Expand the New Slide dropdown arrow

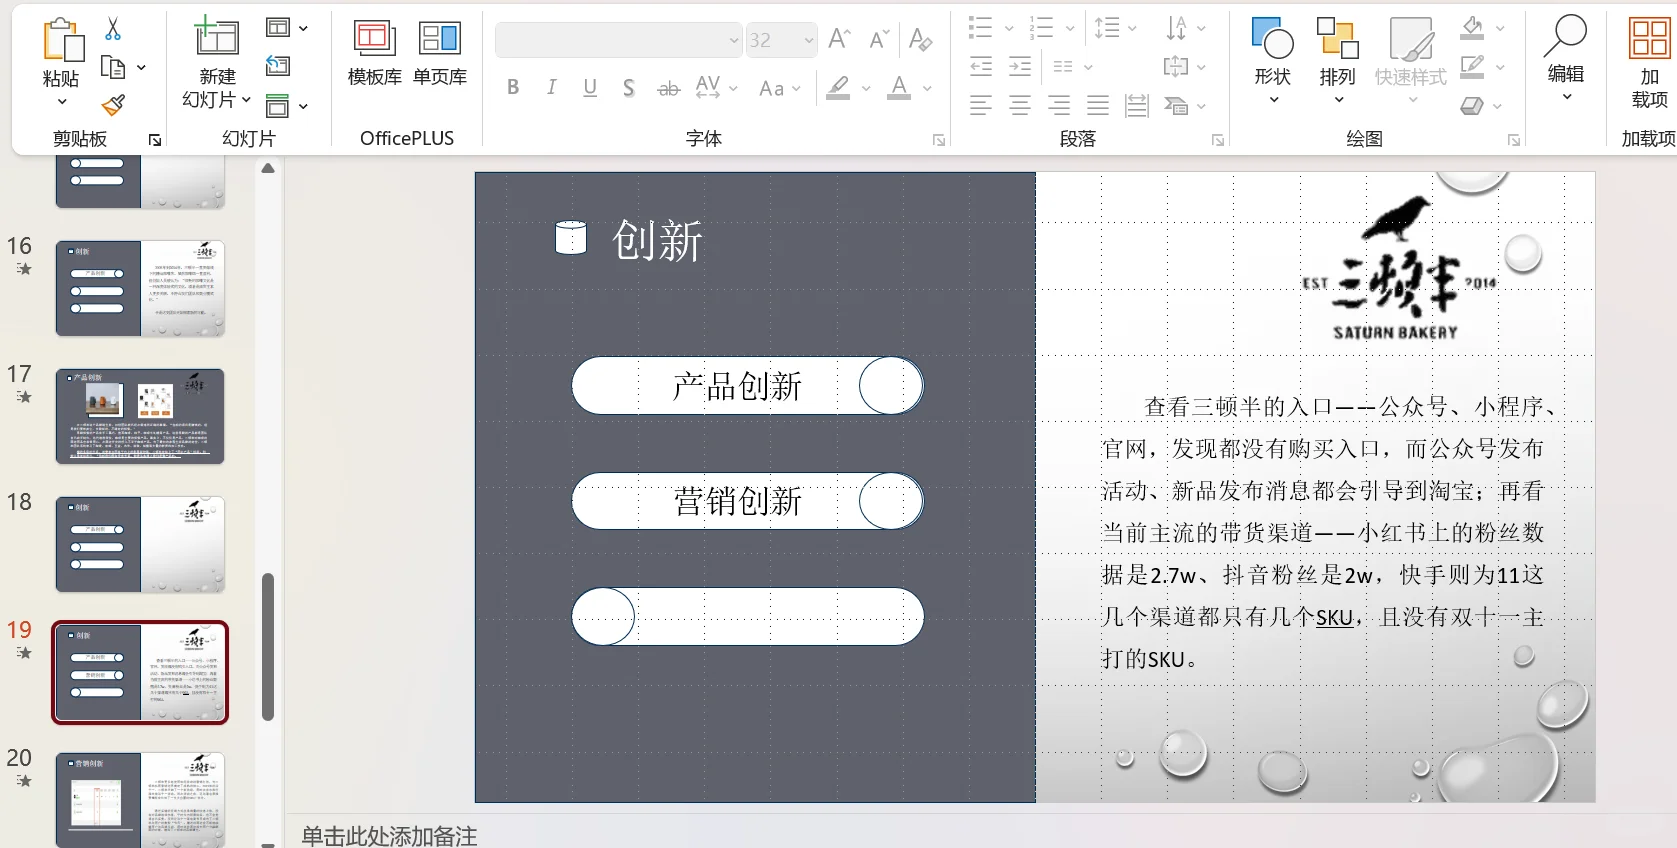[x=246, y=100]
